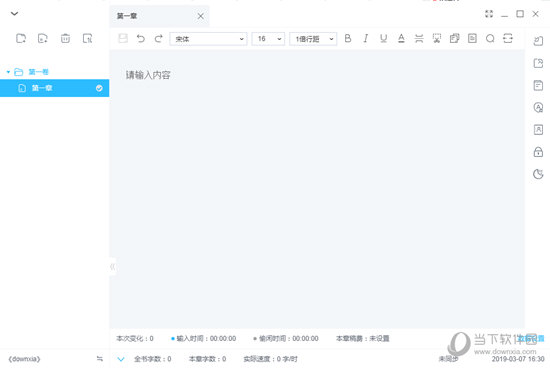Click the trash delete icon in sidebar
This screenshot has height=368, width=550.
pos(65,38)
